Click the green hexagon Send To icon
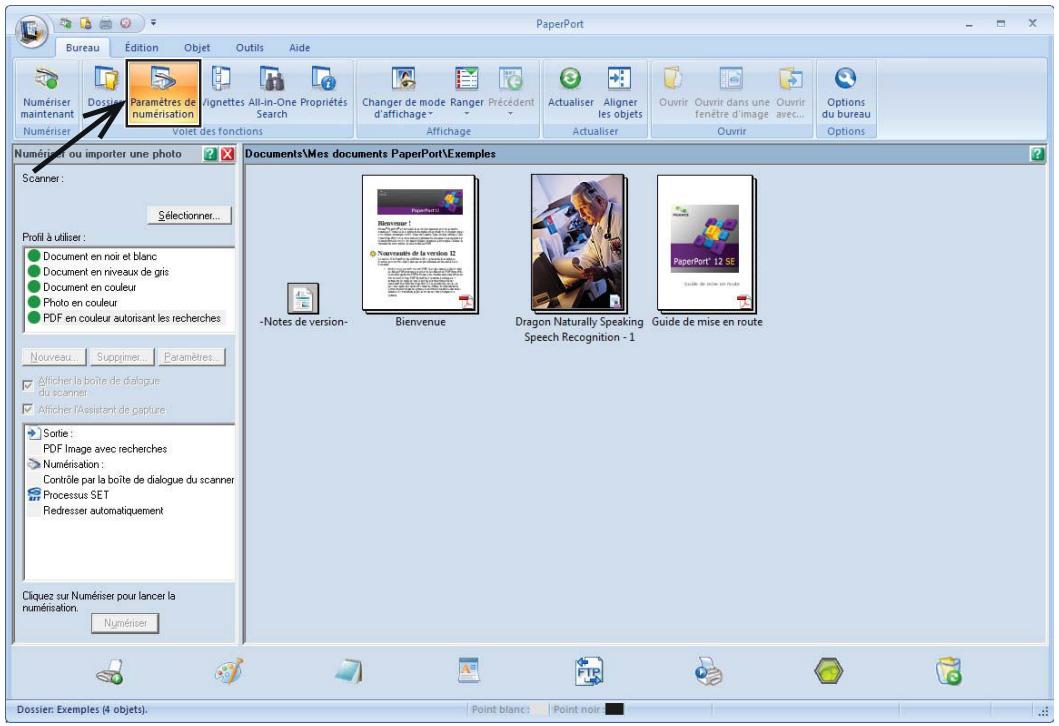This screenshot has width=1059, height=726. (828, 672)
